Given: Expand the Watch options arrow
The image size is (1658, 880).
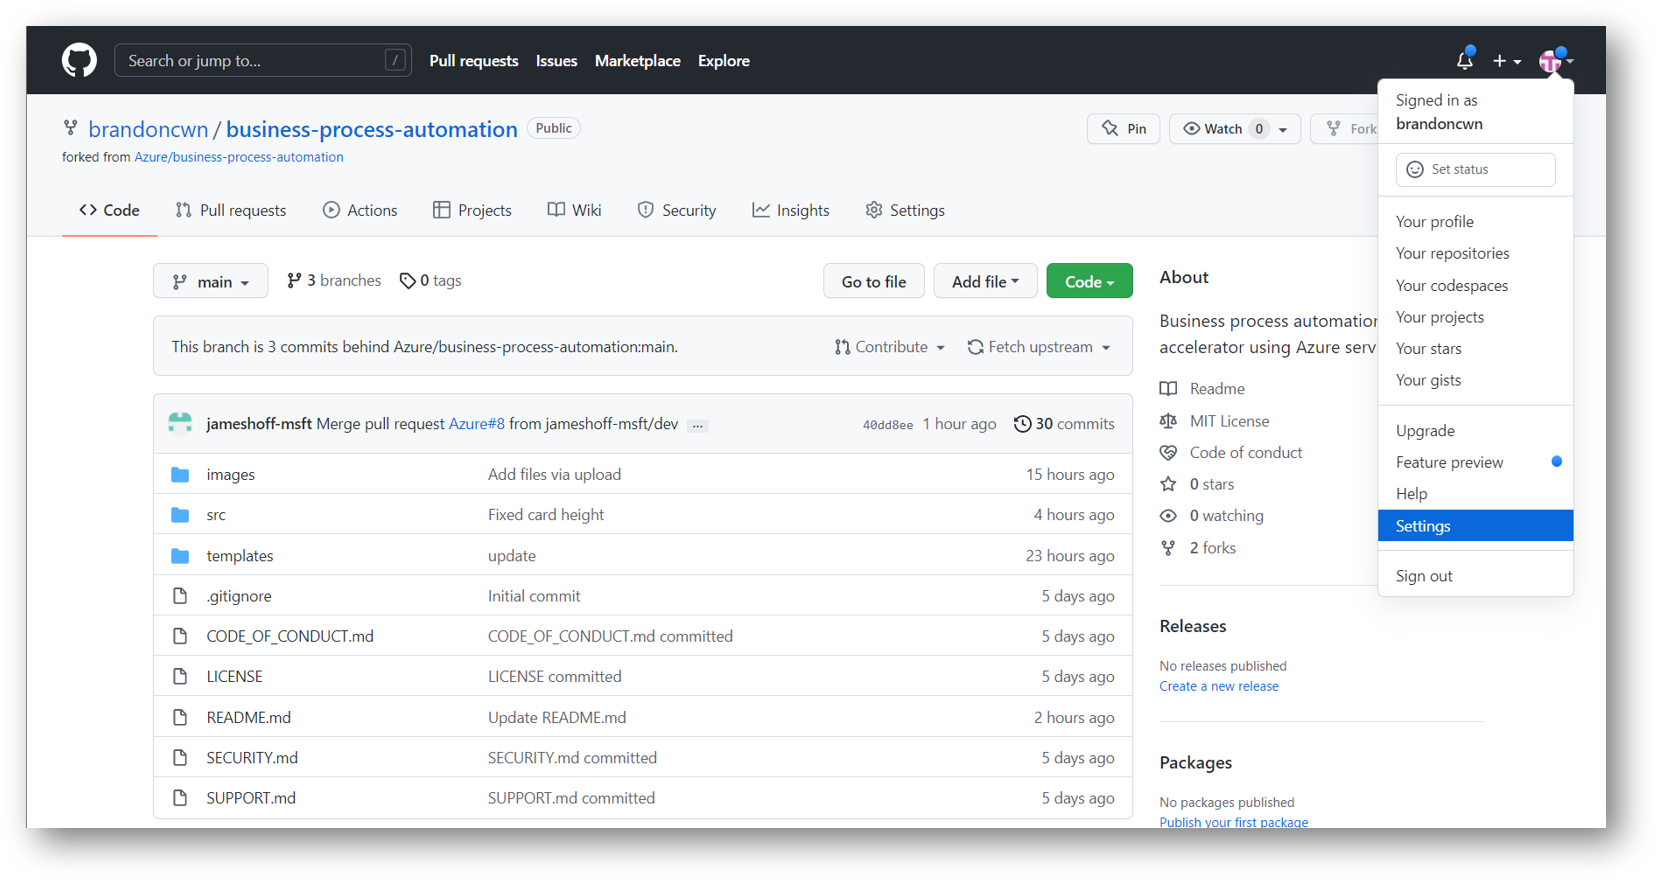Looking at the screenshot, I should [1283, 129].
